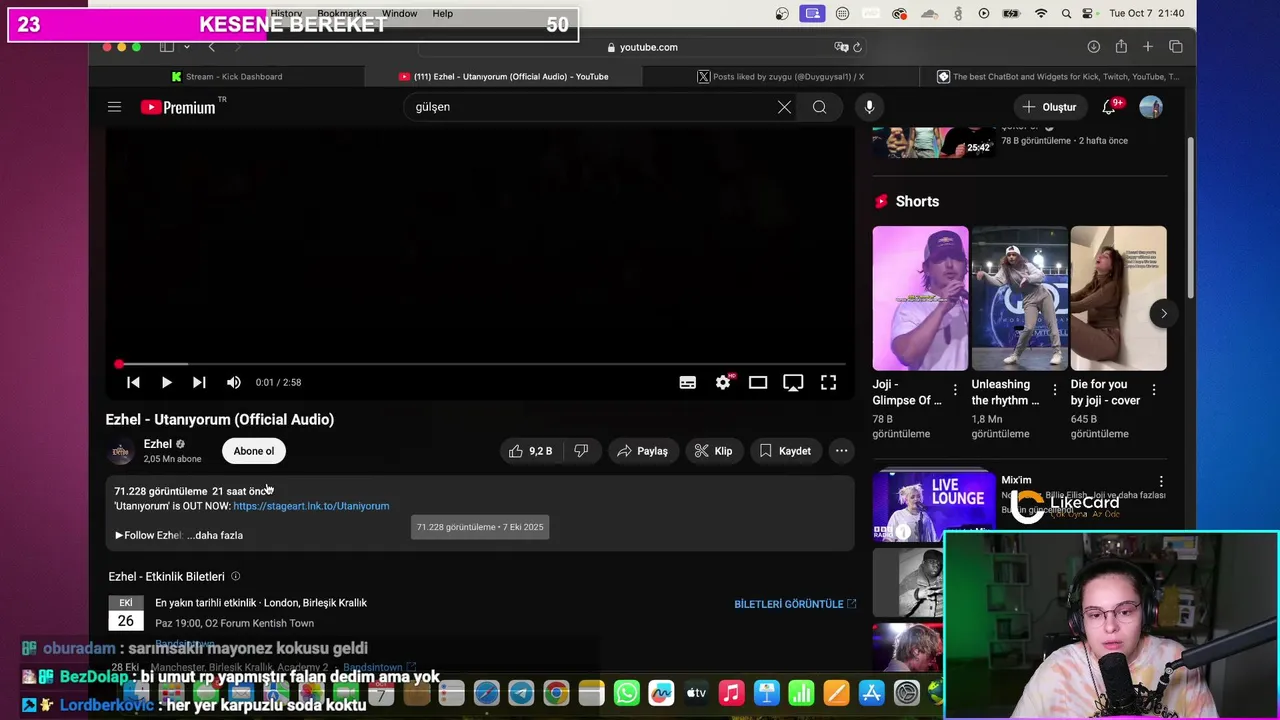Save video with Kaydet button

pos(785,451)
